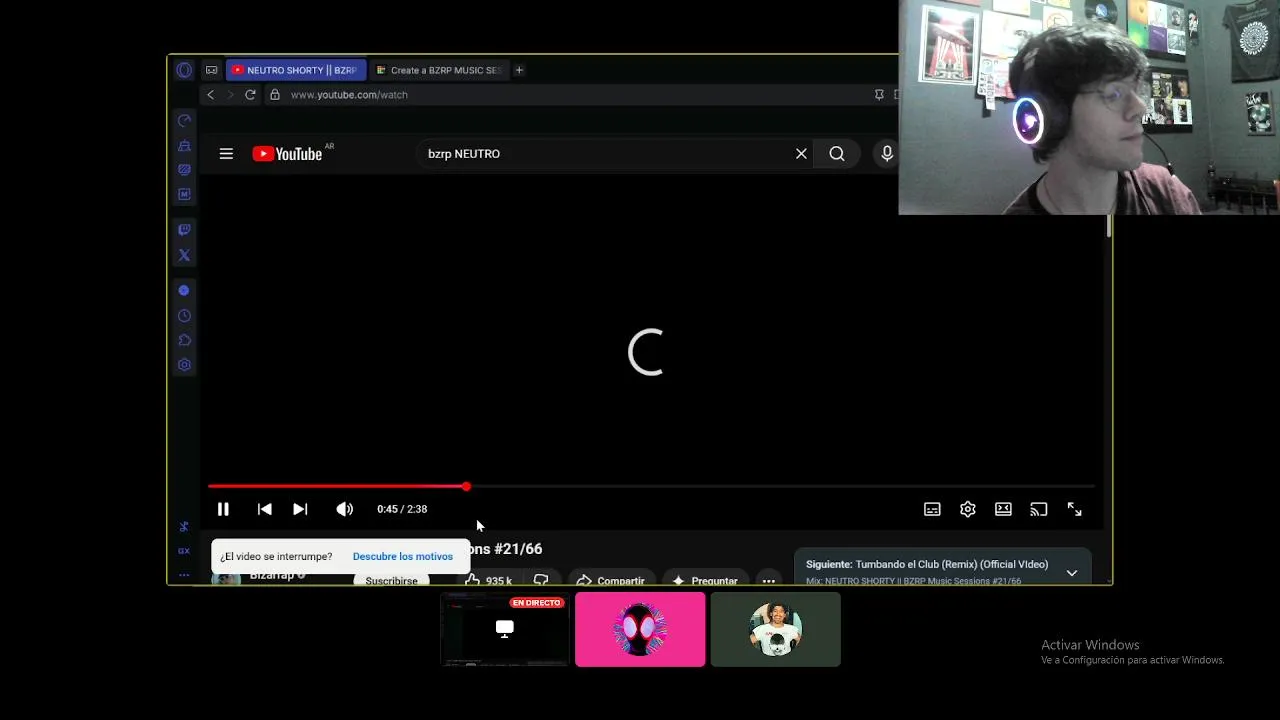Search with the magnifying glass button
Image resolution: width=1280 pixels, height=720 pixels.
click(x=837, y=154)
